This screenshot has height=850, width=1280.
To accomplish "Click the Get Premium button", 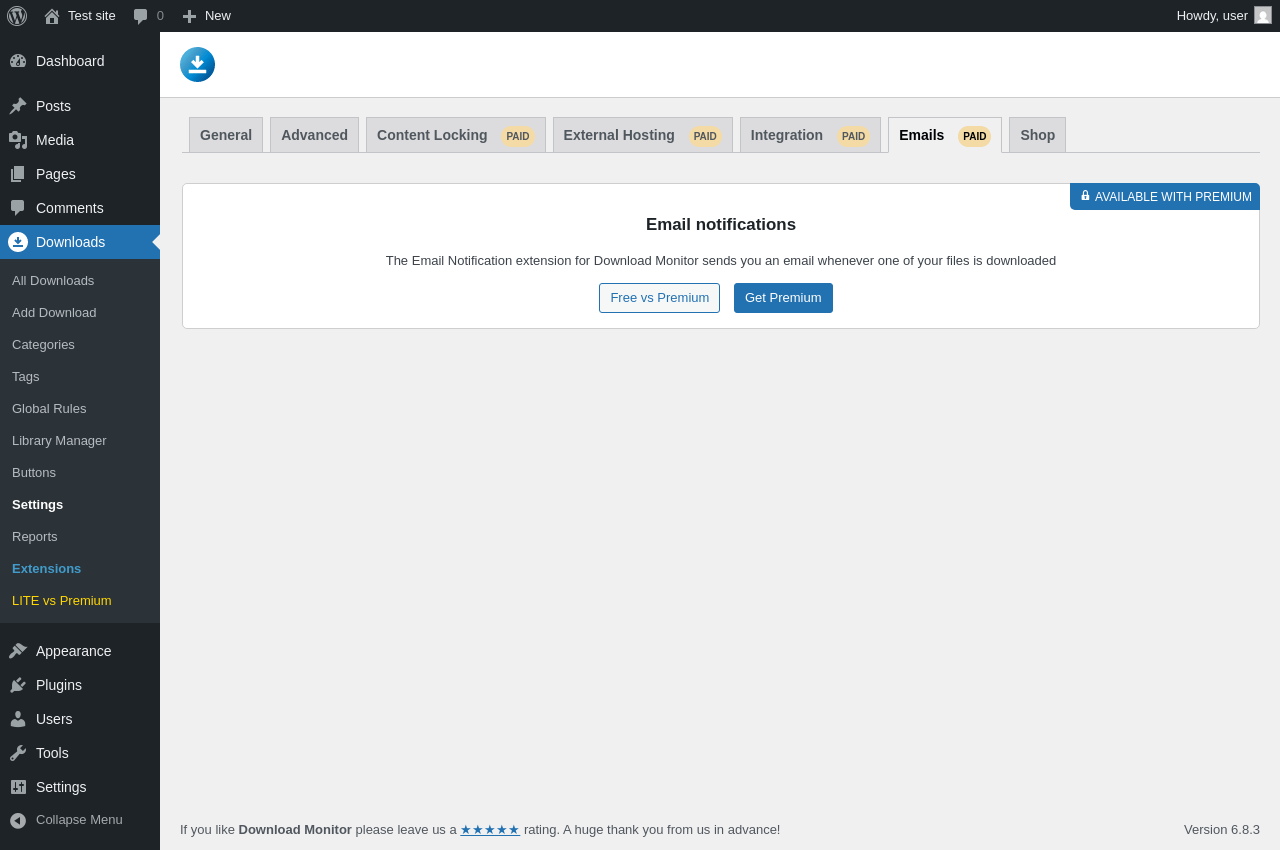I will 783,298.
